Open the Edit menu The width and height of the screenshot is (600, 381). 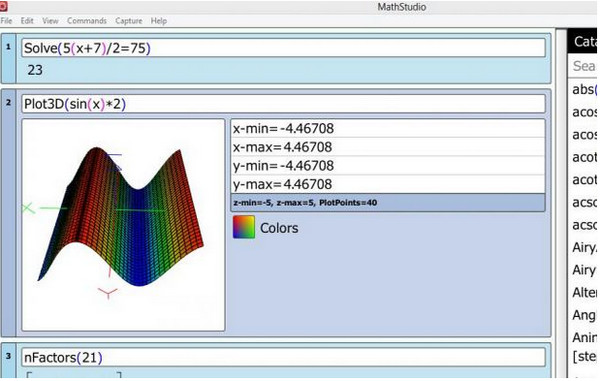(x=27, y=21)
